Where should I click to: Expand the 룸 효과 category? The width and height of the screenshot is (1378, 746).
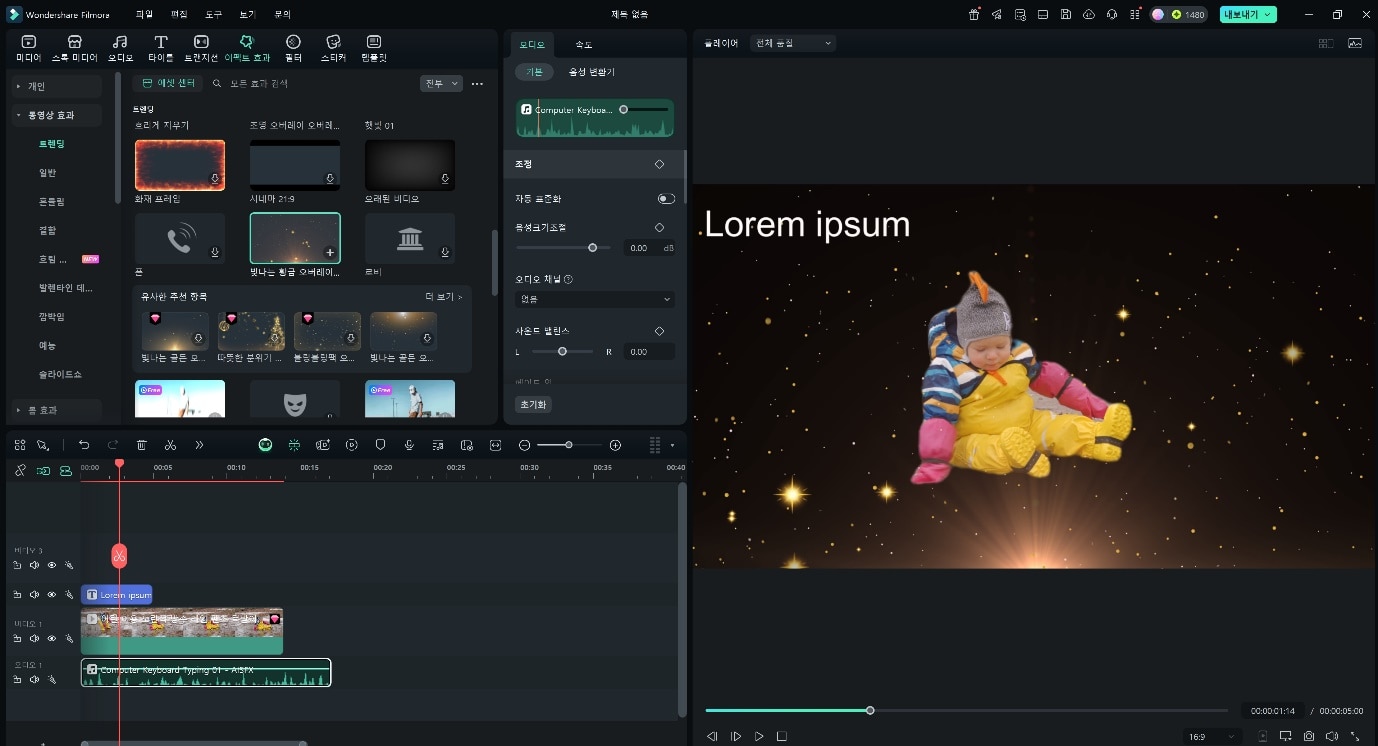pos(59,409)
